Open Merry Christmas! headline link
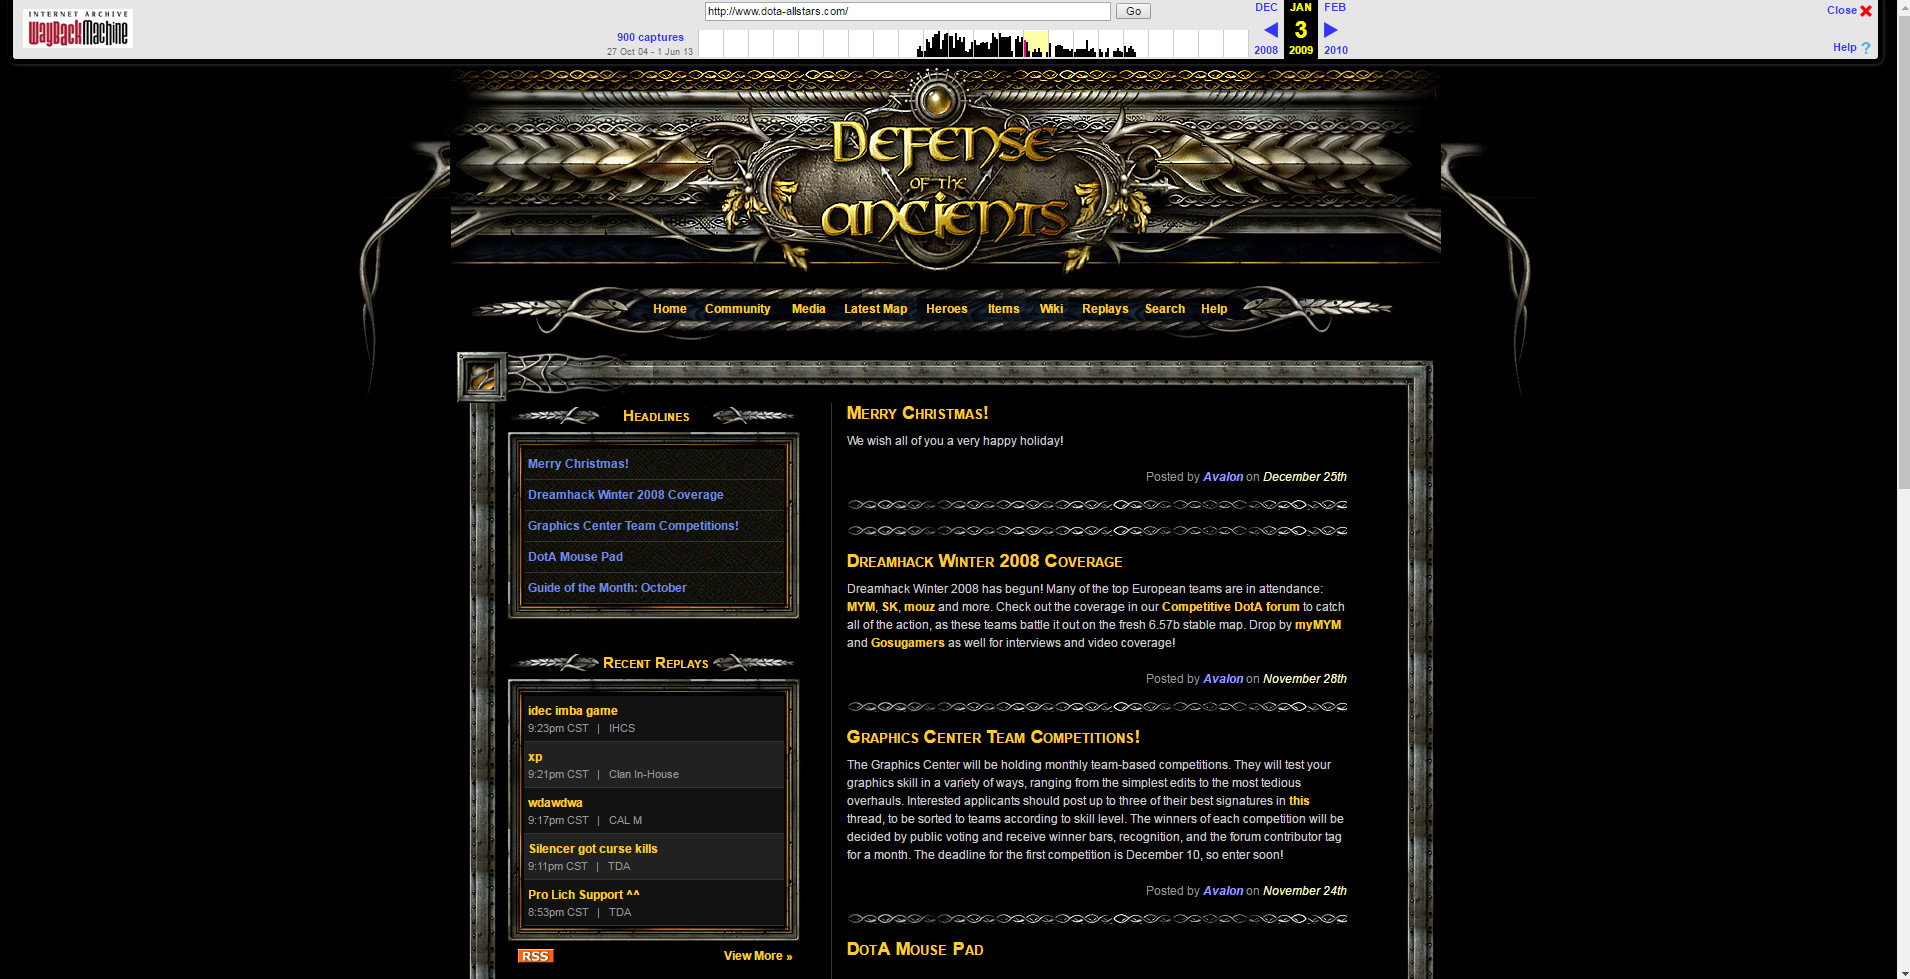 click(x=578, y=464)
